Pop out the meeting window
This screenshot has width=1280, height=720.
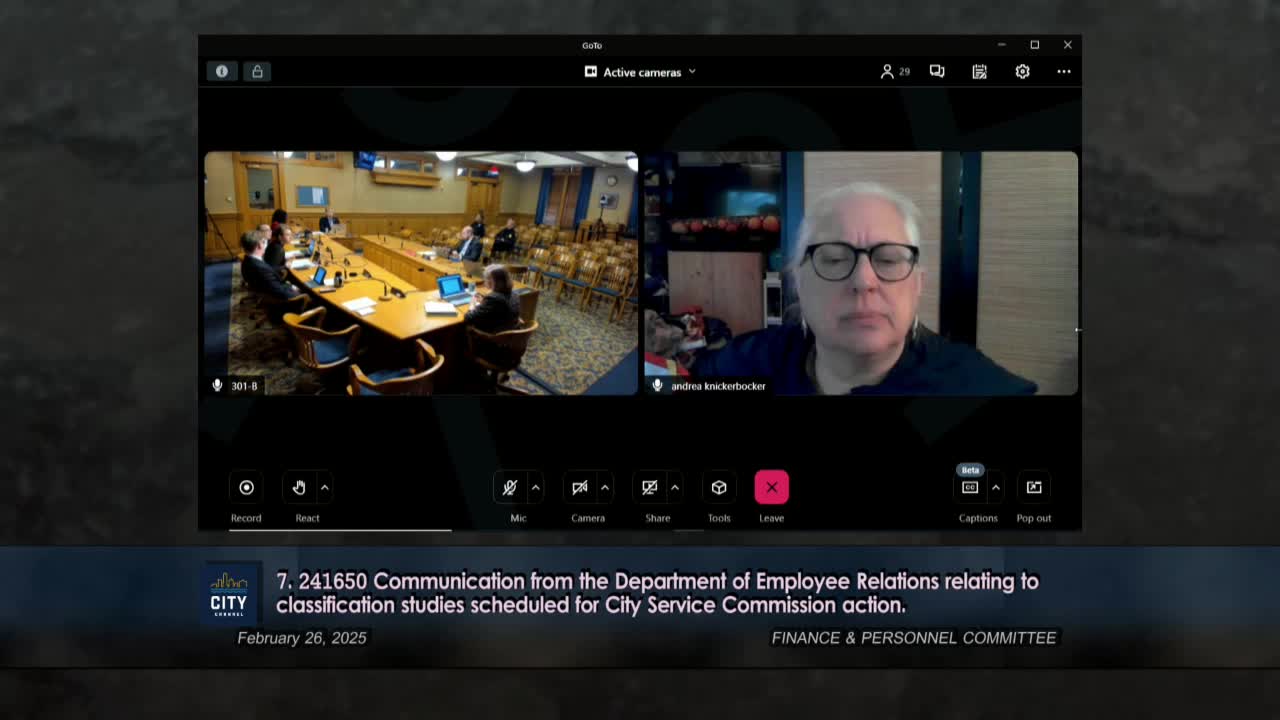[1034, 488]
